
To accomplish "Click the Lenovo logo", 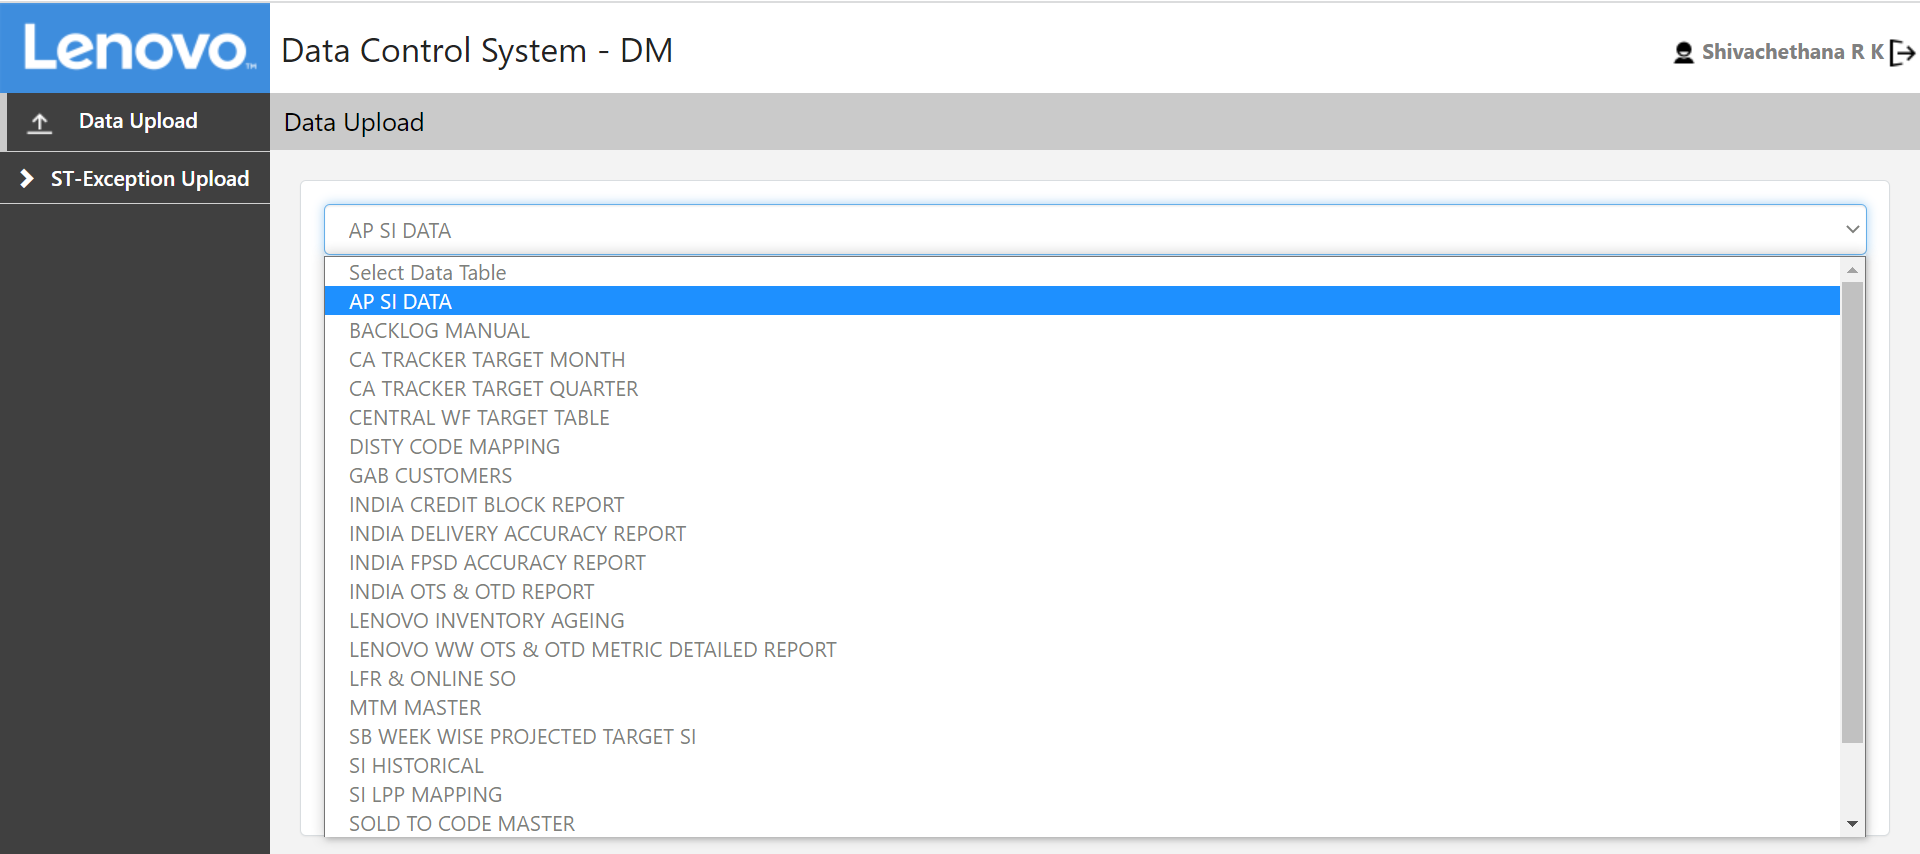I will tap(135, 48).
